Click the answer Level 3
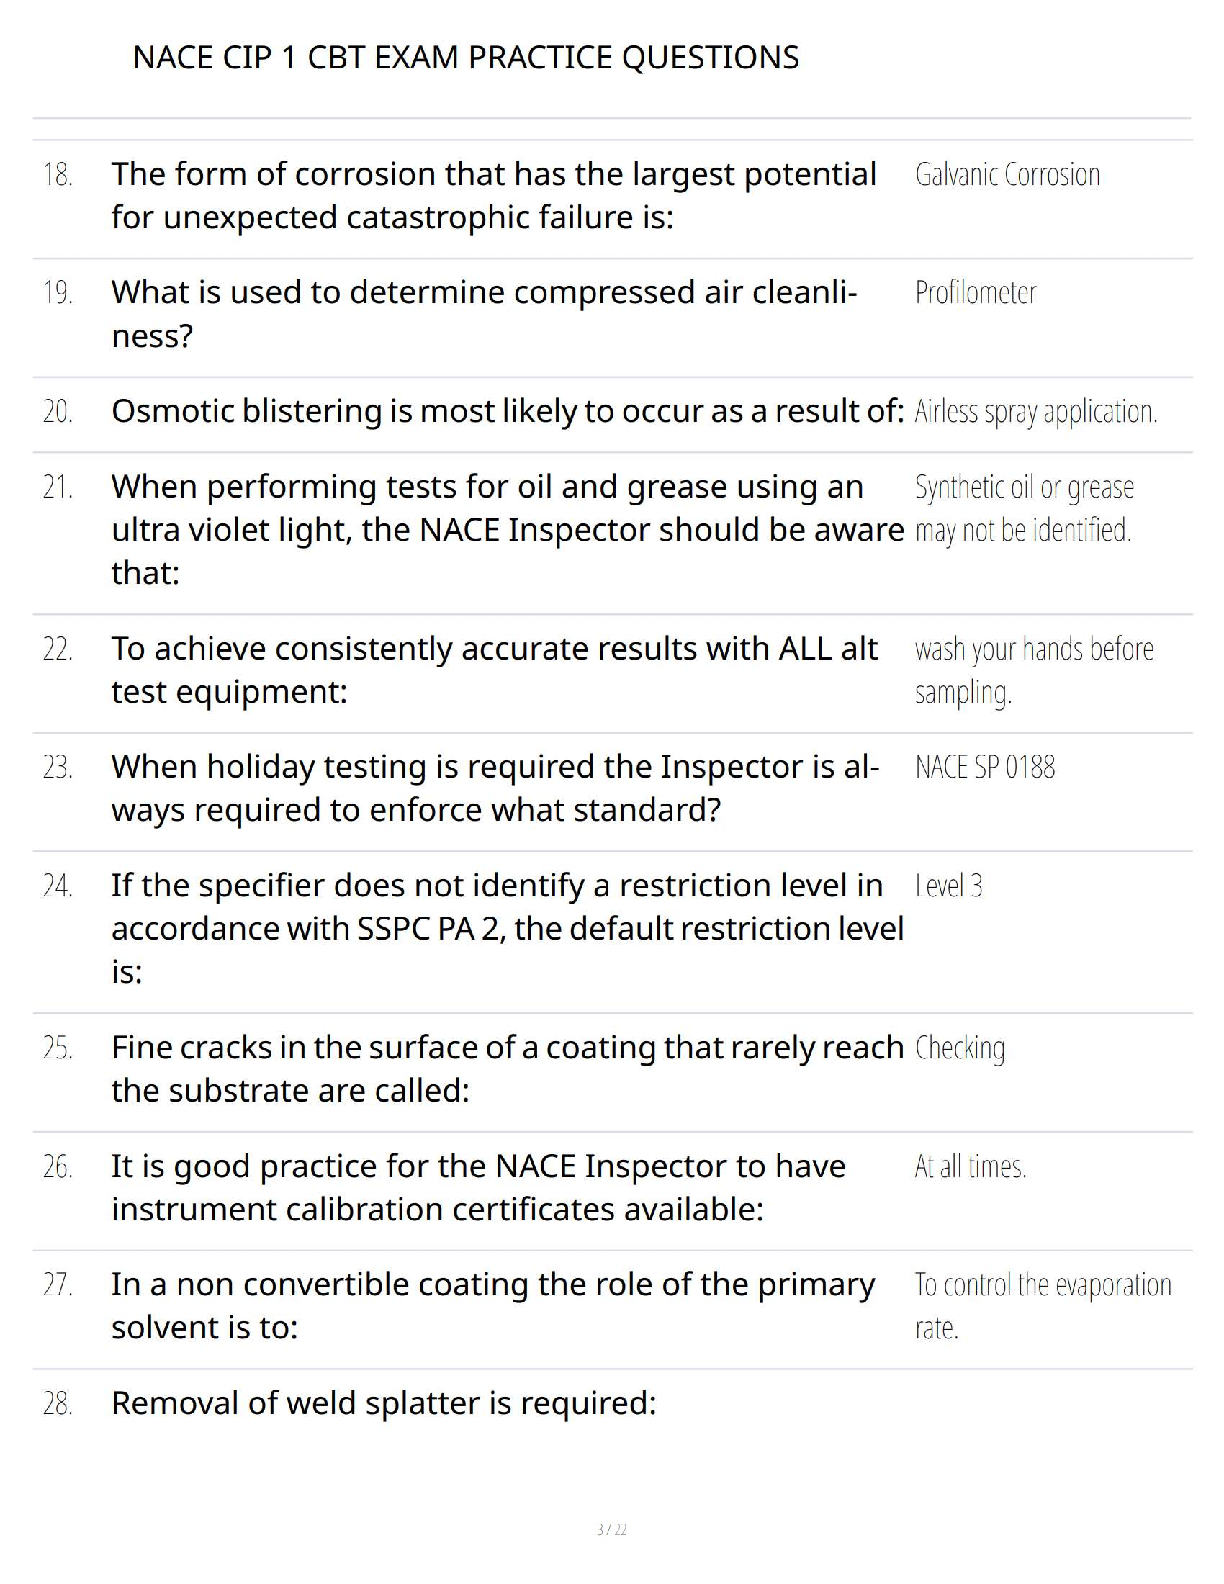This screenshot has width=1224, height=1584. tap(948, 886)
